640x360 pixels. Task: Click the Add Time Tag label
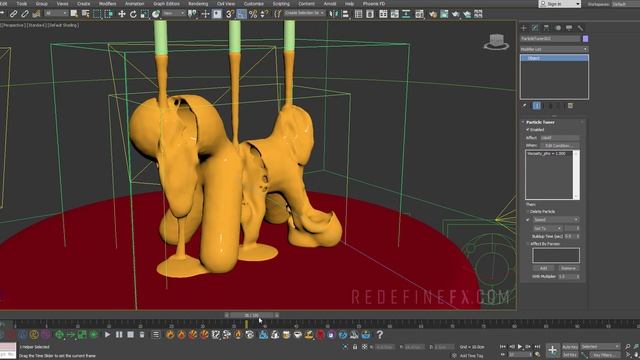[471, 356]
